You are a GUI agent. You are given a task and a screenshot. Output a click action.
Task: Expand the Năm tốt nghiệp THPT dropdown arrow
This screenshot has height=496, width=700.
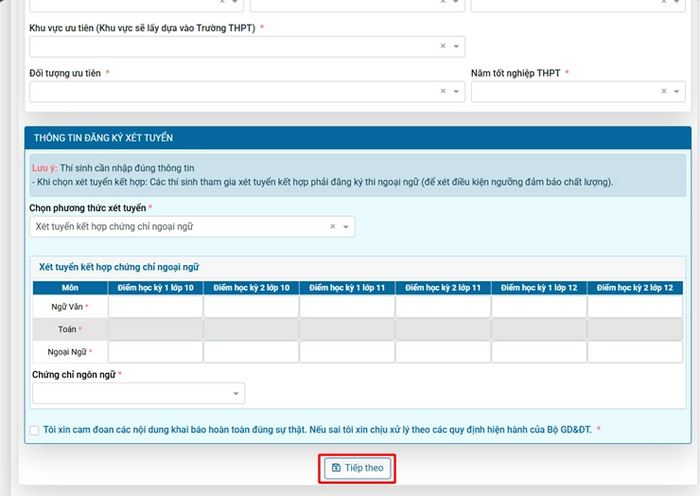point(677,91)
